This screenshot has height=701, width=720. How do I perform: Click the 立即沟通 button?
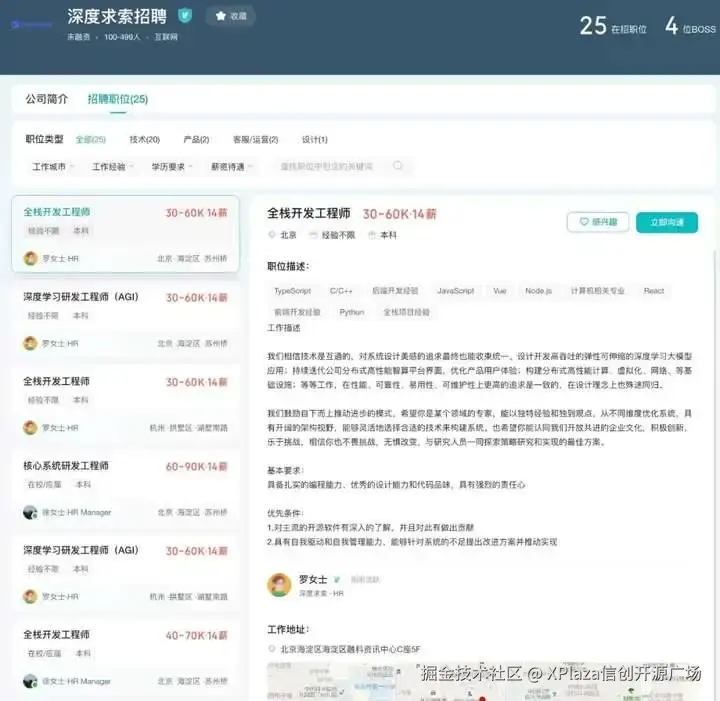pos(667,223)
